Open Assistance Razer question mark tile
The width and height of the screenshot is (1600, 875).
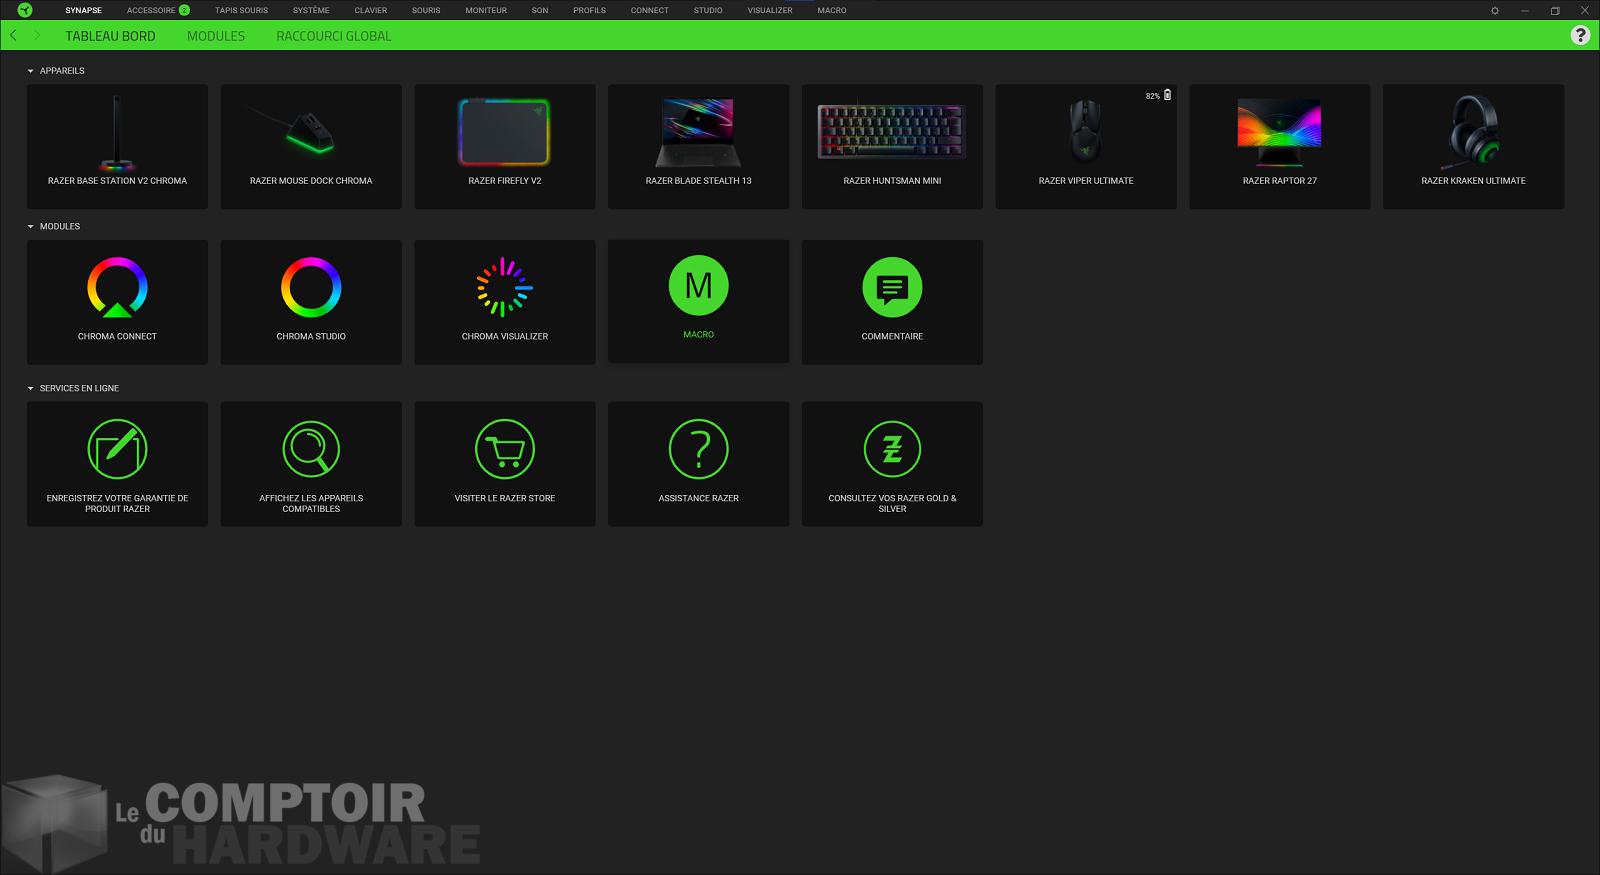pos(698,464)
